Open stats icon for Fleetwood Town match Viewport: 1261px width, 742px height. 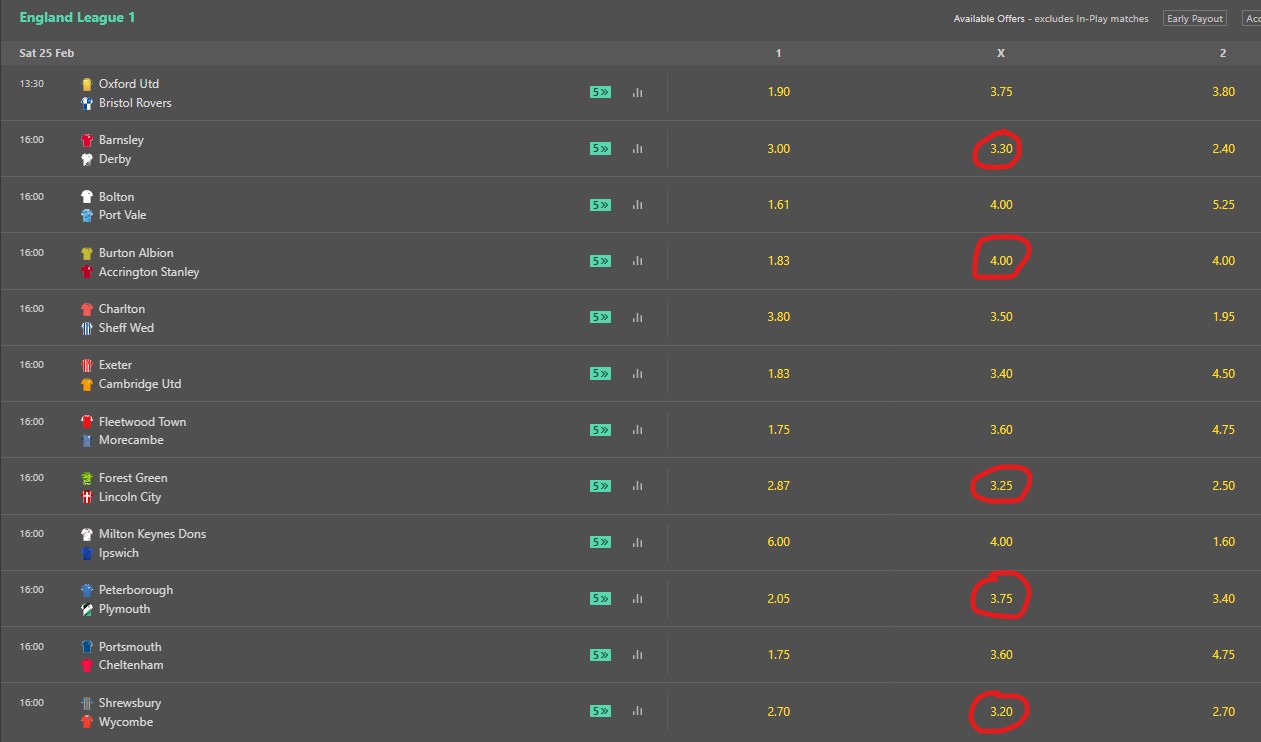637,430
